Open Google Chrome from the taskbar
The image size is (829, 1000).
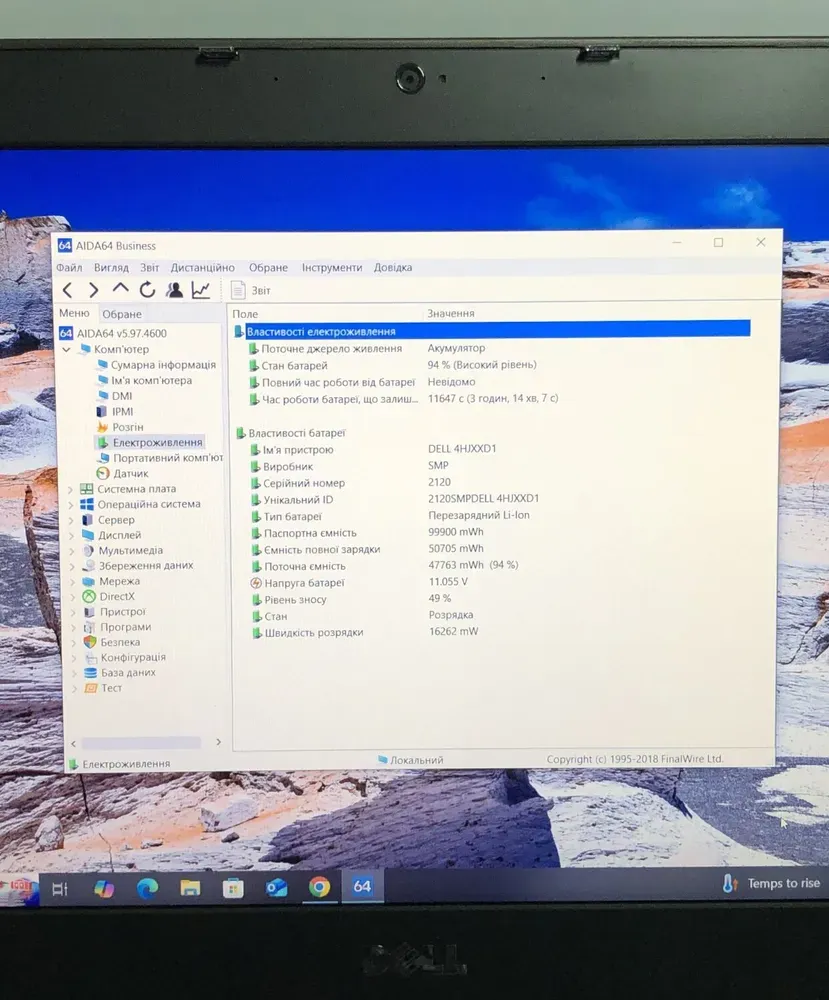point(319,887)
